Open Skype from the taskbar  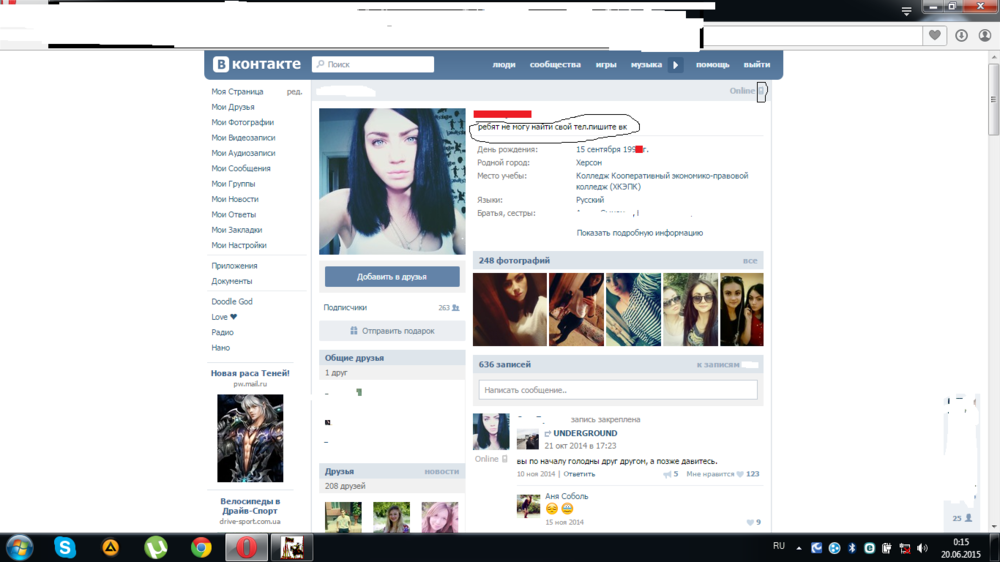pyautogui.click(x=66, y=547)
